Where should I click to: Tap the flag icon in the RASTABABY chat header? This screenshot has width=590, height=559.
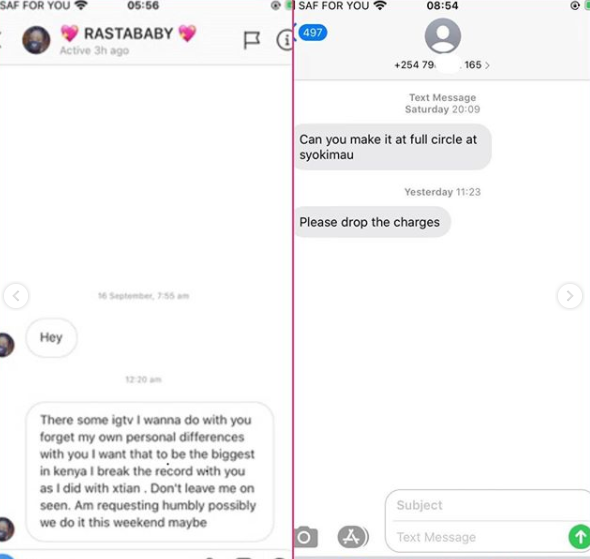pos(252,40)
